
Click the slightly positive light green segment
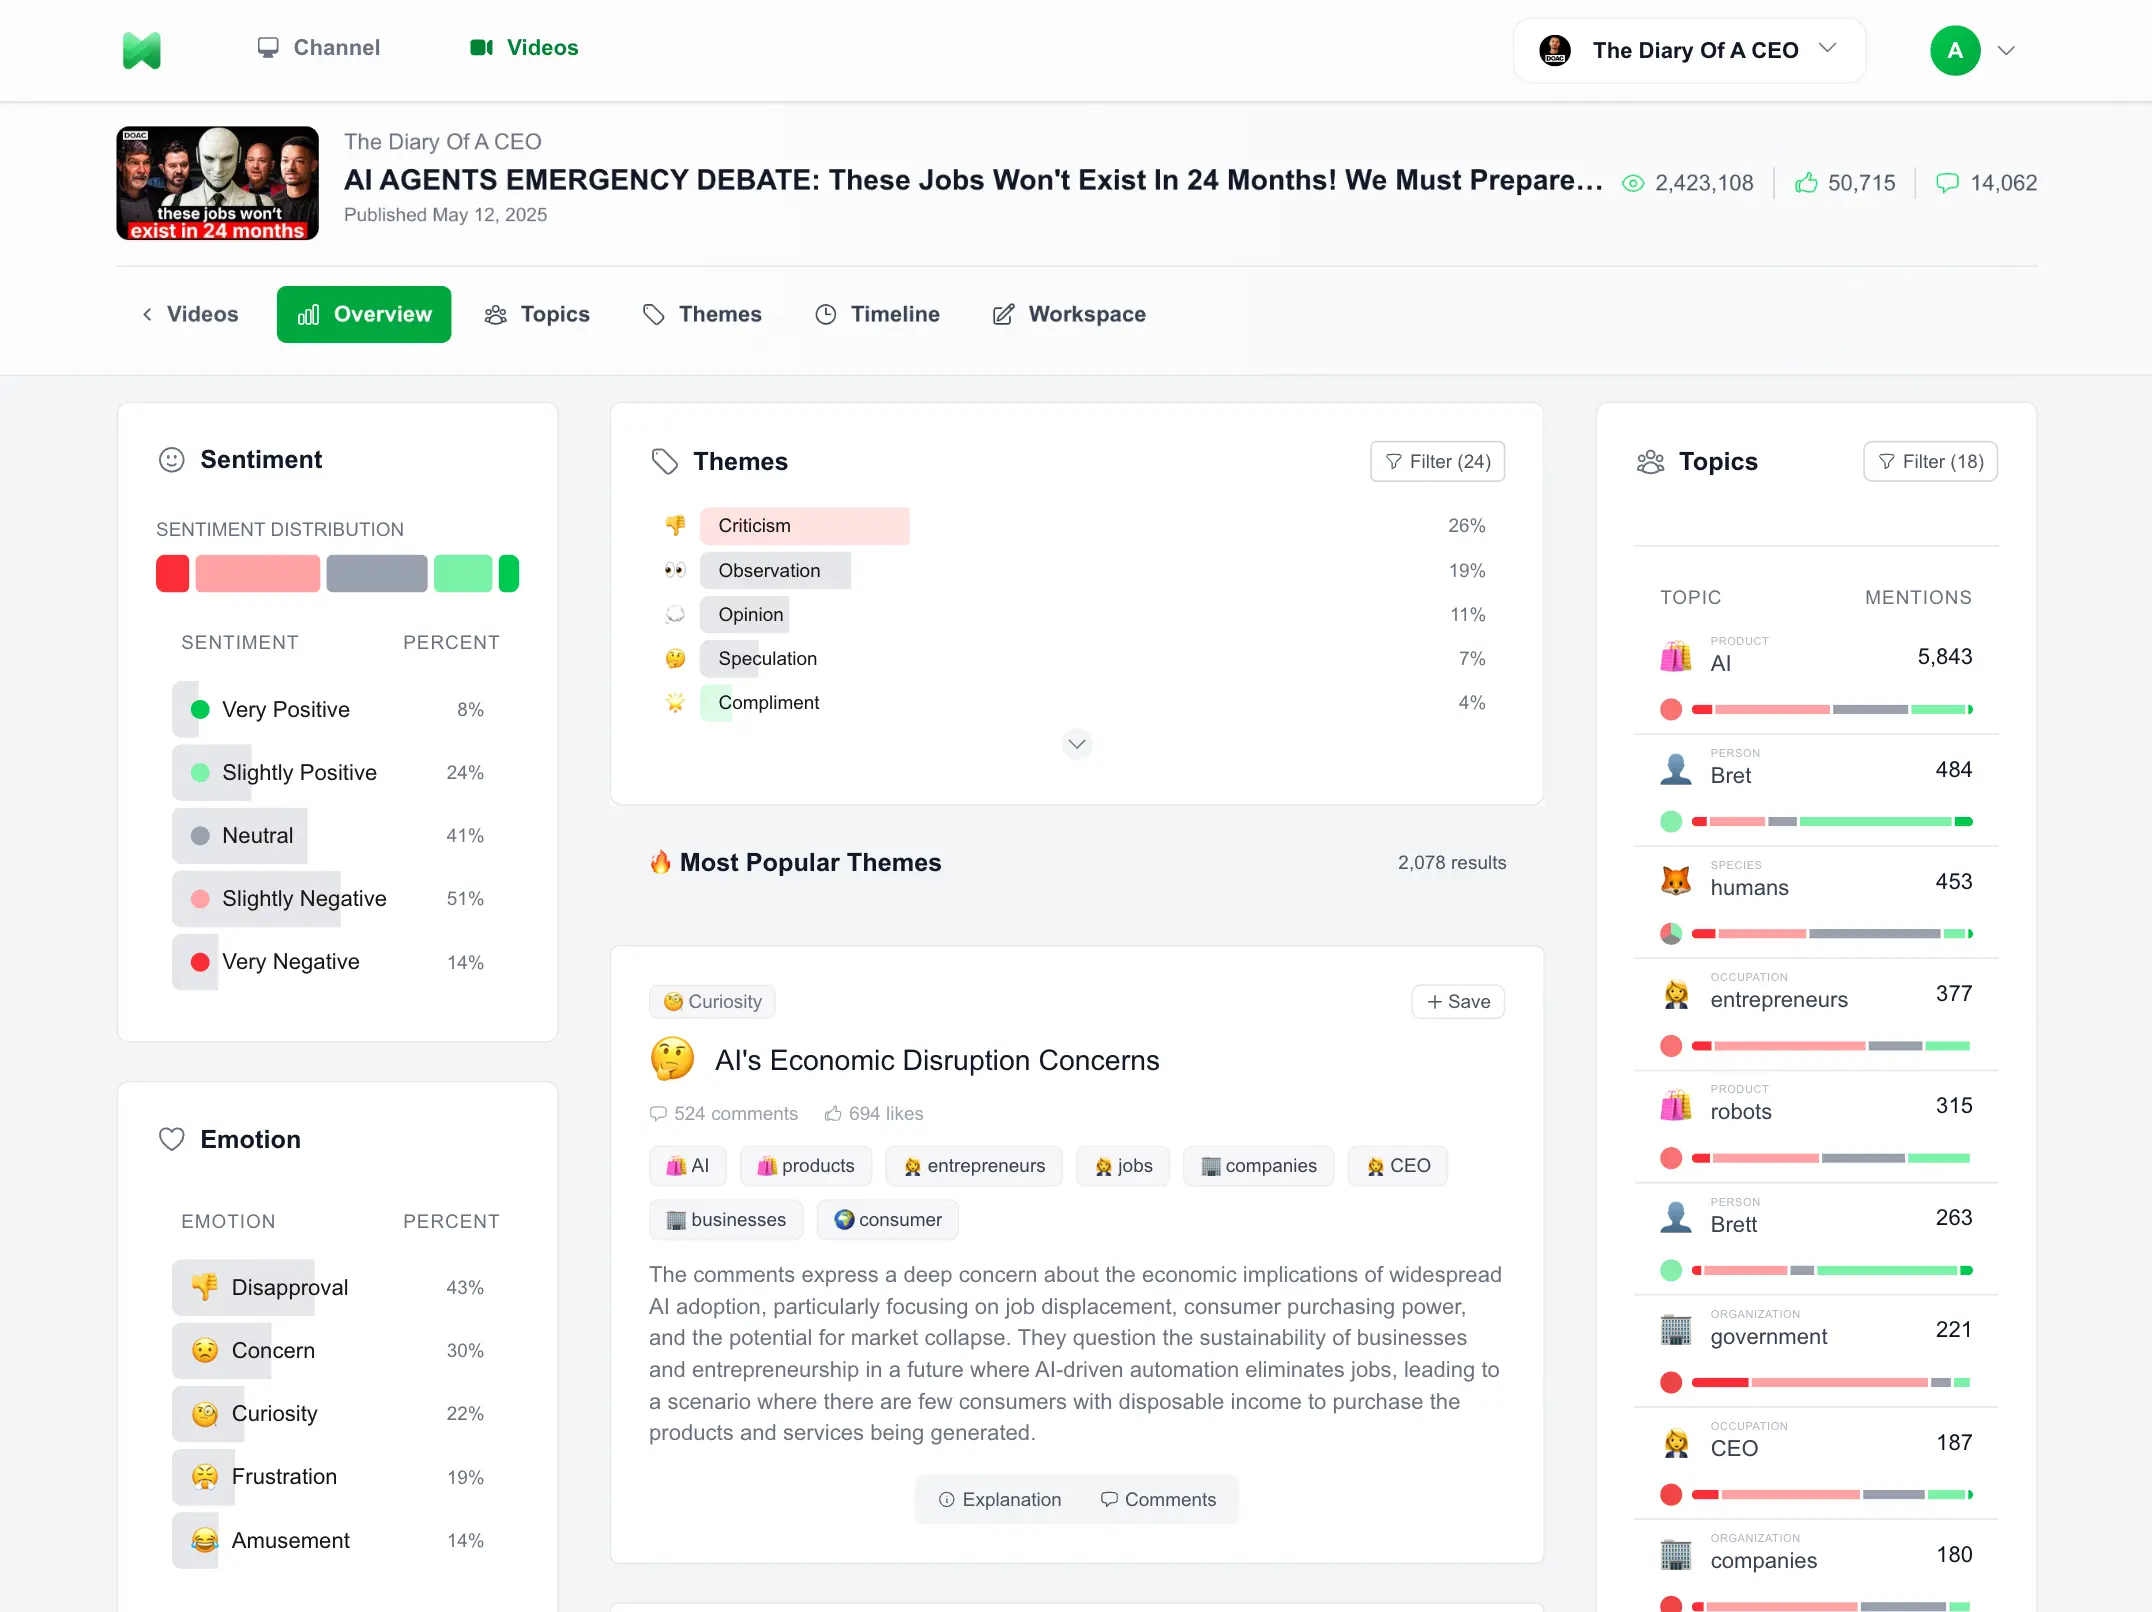[463, 573]
